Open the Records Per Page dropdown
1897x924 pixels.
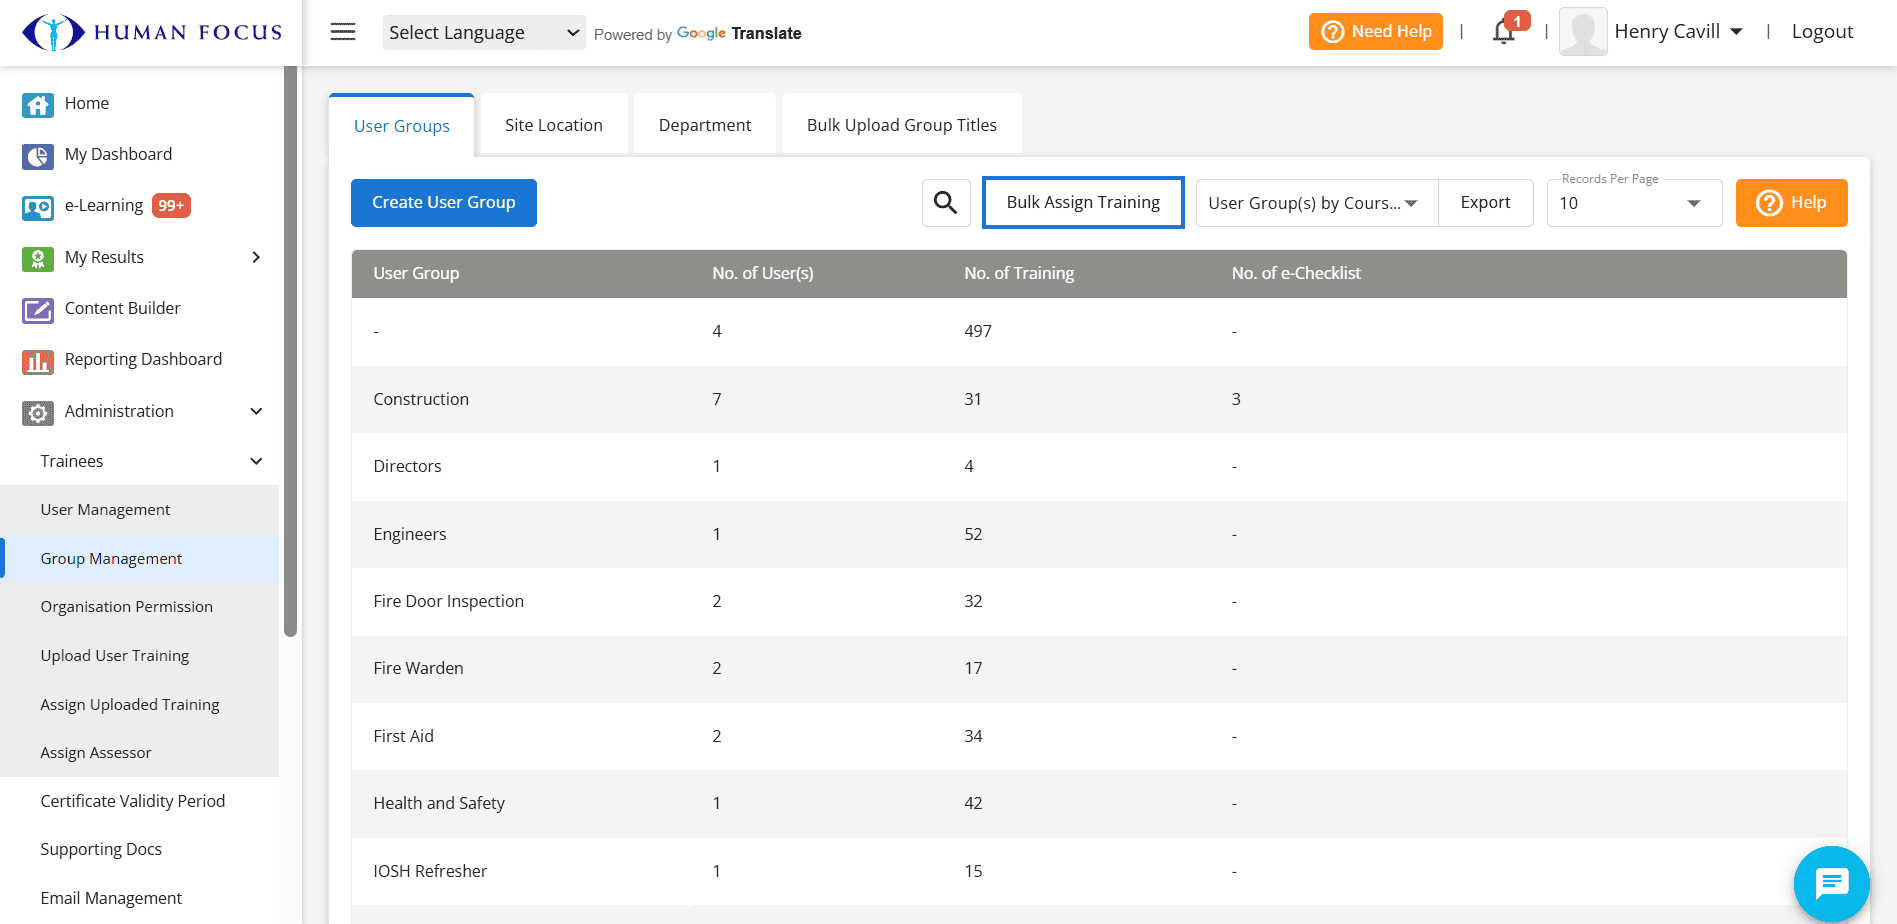(1633, 203)
